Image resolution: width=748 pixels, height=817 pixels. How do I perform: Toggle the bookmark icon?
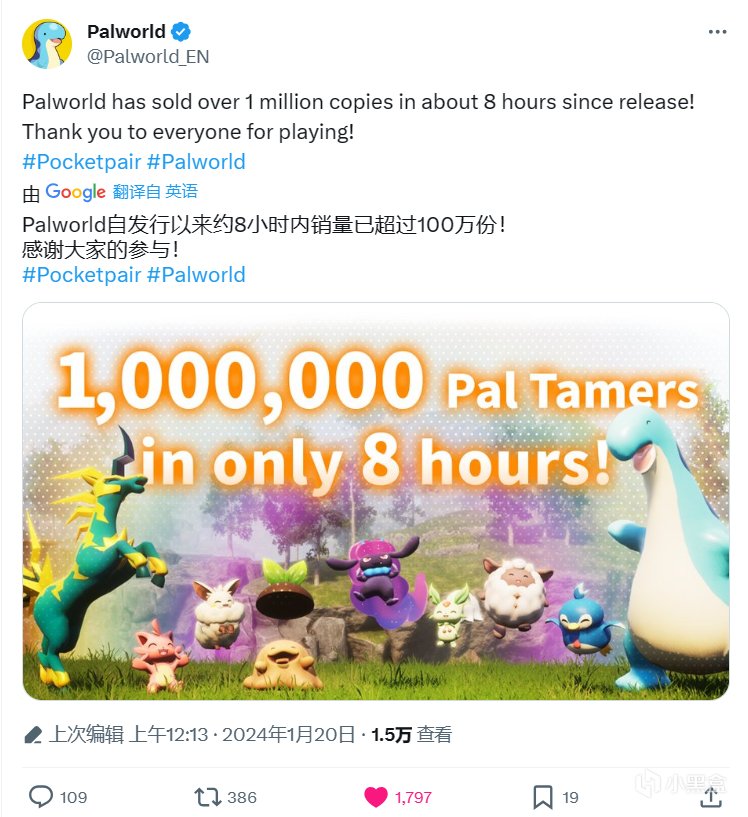(x=542, y=797)
